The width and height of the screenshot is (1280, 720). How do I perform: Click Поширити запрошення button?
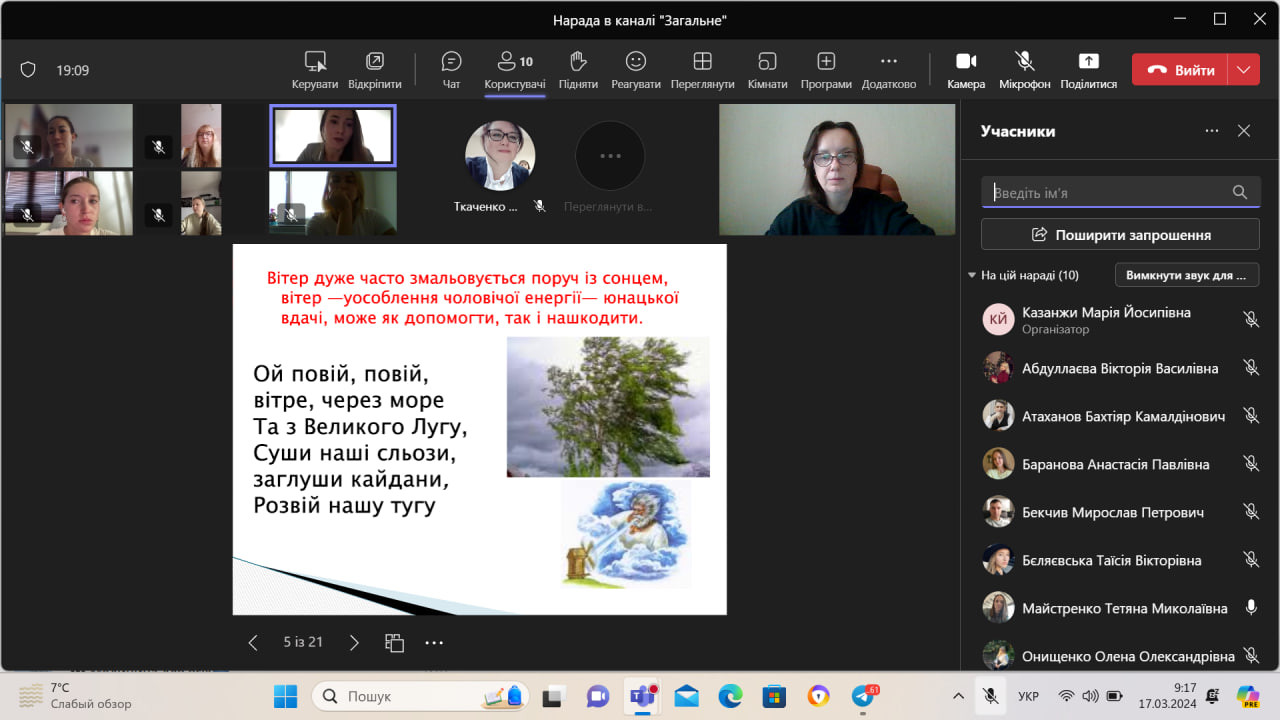click(1120, 235)
